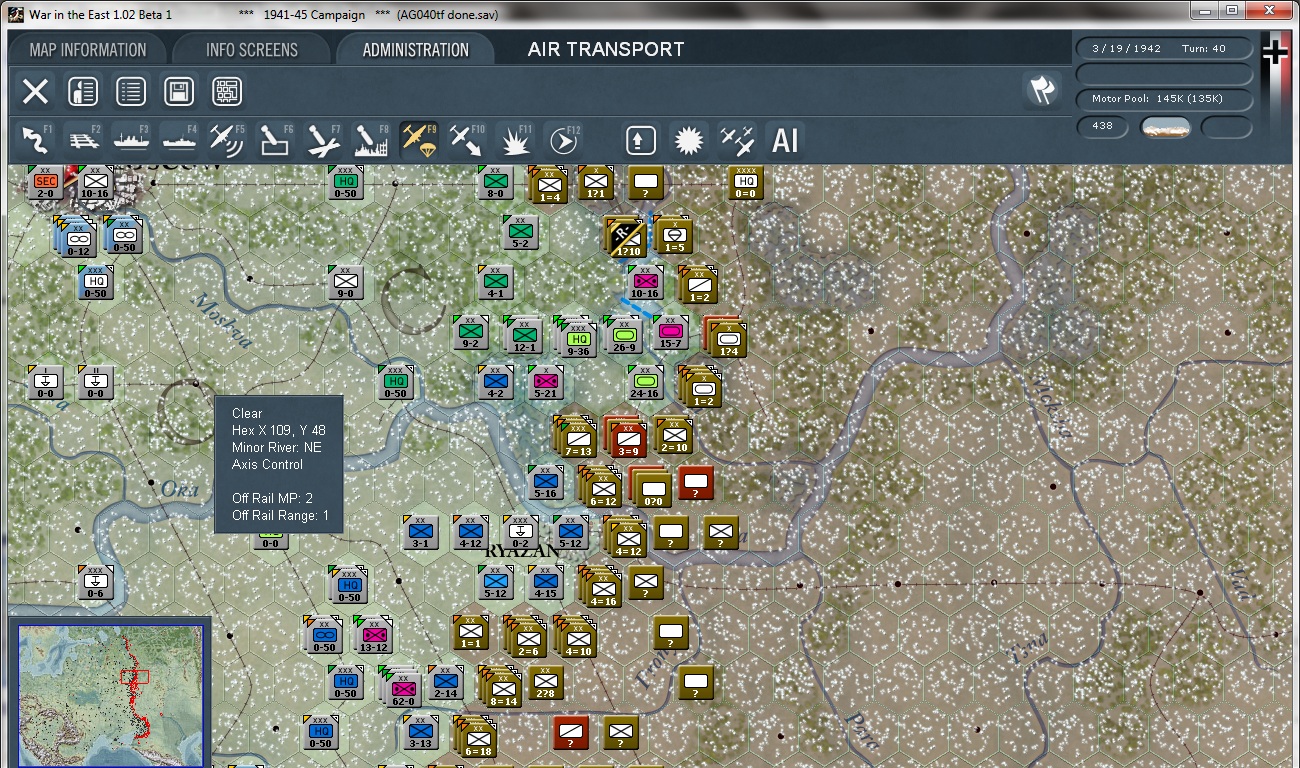Screen dimensions: 1300x768
Task: Click the X exit icon in Administration row
Action: (35, 92)
